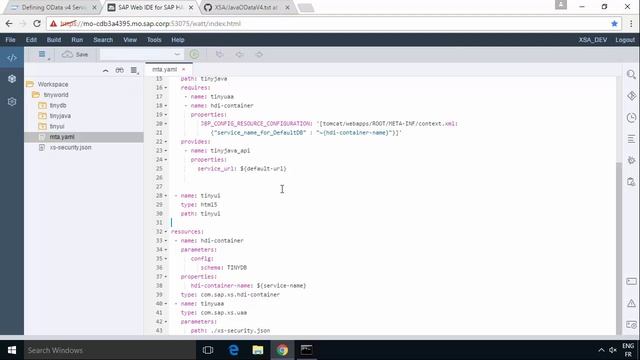Image resolution: width=640 pixels, height=360 pixels.
Task: Collapse code fold at line 40
Action: click(166, 304)
